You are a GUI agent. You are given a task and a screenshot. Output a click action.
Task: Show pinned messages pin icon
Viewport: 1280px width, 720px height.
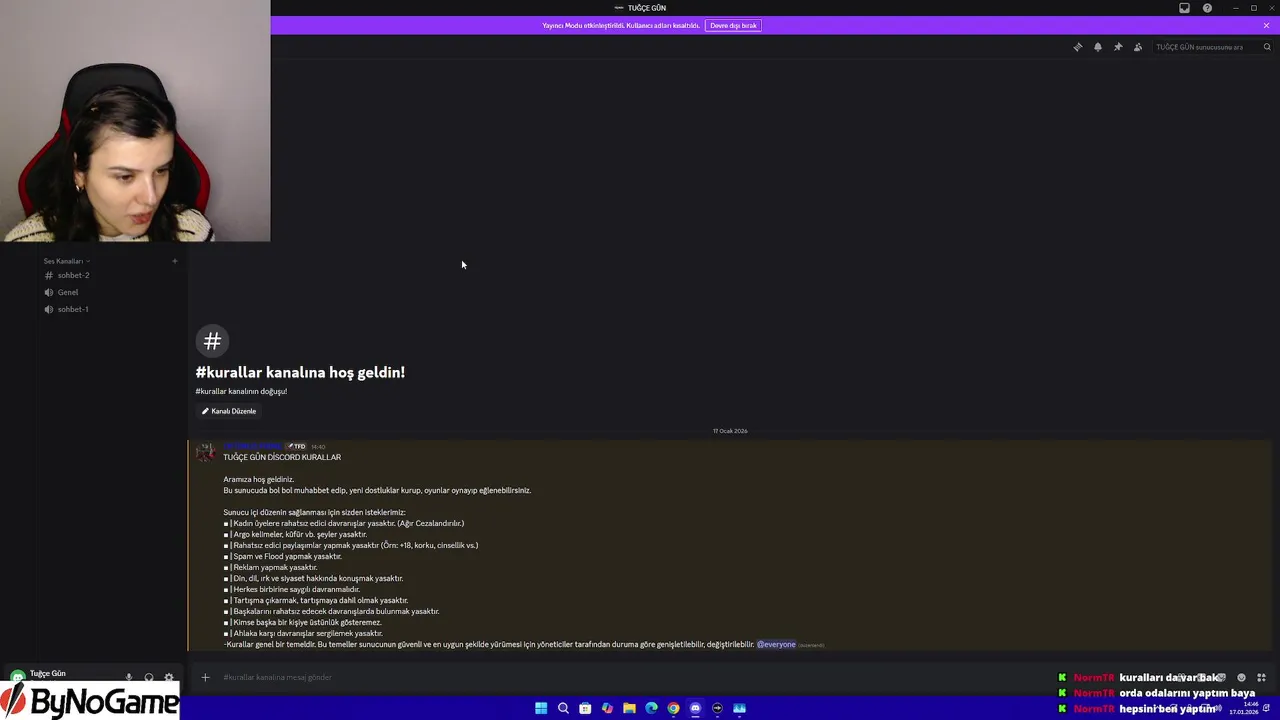tap(1118, 47)
